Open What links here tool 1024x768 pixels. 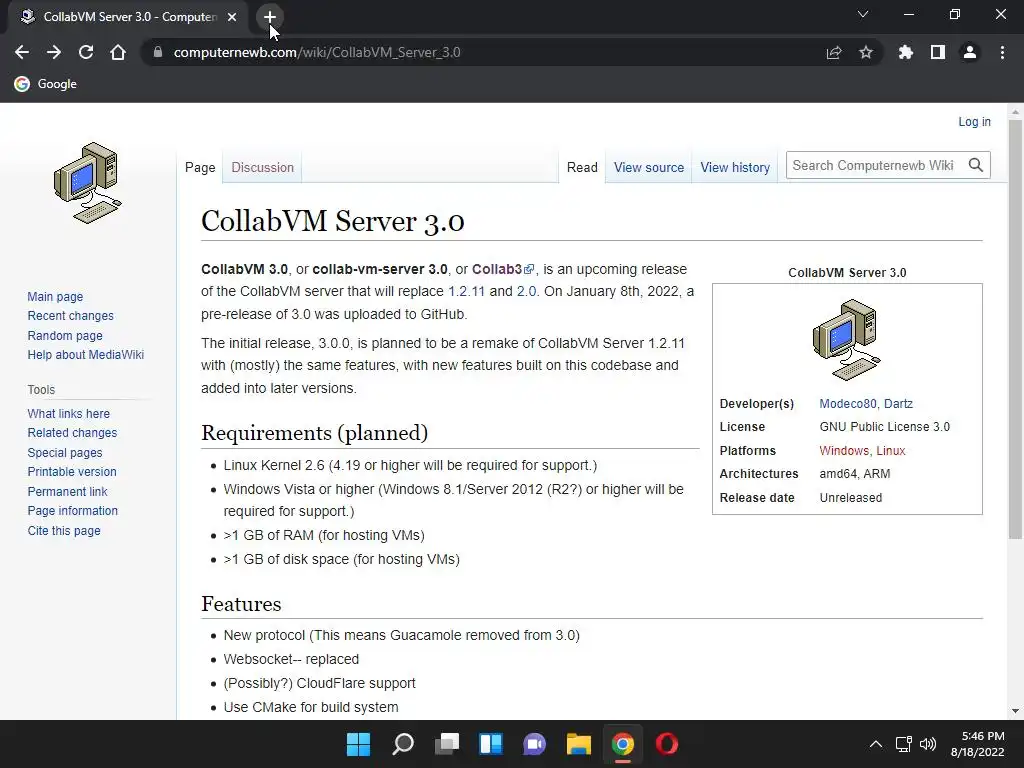[x=69, y=413]
